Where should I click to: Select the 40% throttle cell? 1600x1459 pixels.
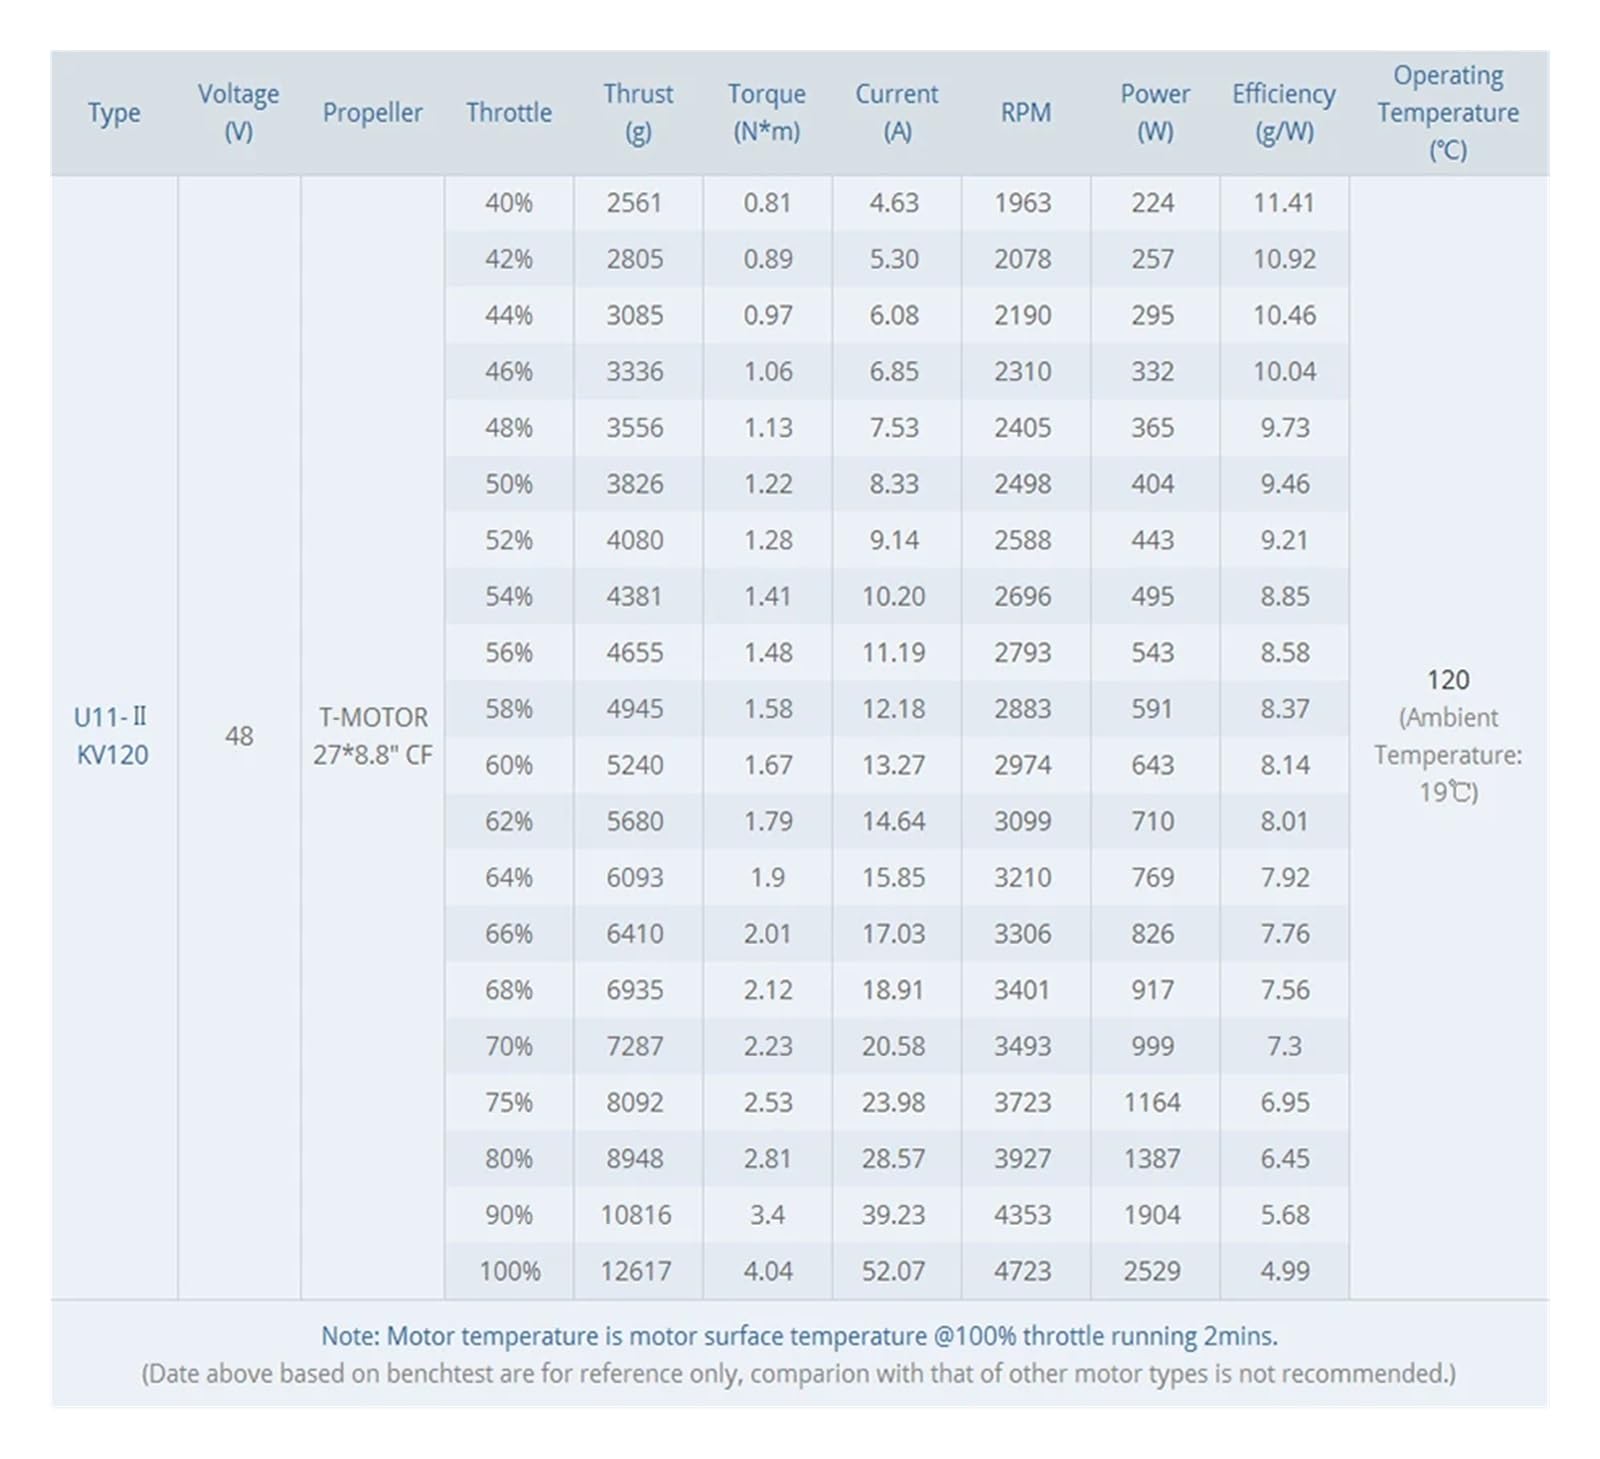click(509, 203)
